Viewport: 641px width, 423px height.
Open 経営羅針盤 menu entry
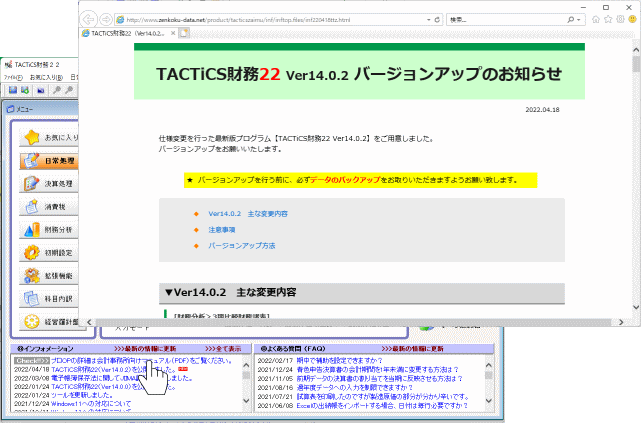[x=49, y=322]
